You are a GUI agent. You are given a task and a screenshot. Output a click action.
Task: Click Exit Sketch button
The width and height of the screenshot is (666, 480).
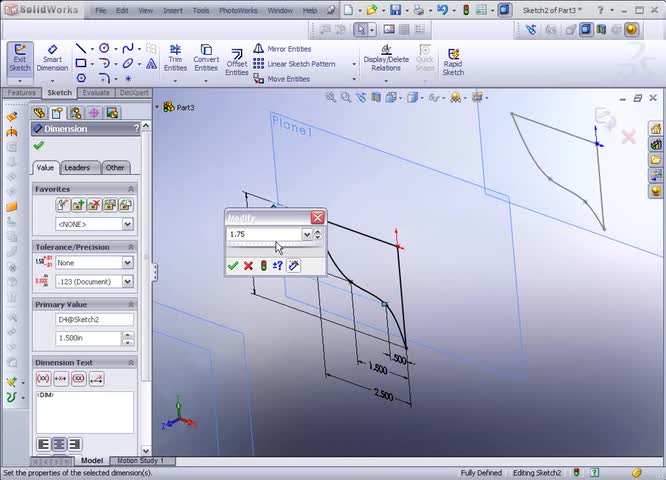[20, 59]
